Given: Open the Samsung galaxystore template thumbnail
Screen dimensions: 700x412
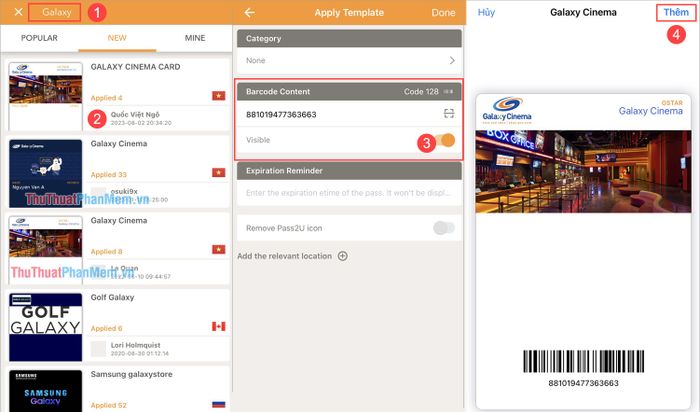Looking at the screenshot, I should (46, 391).
